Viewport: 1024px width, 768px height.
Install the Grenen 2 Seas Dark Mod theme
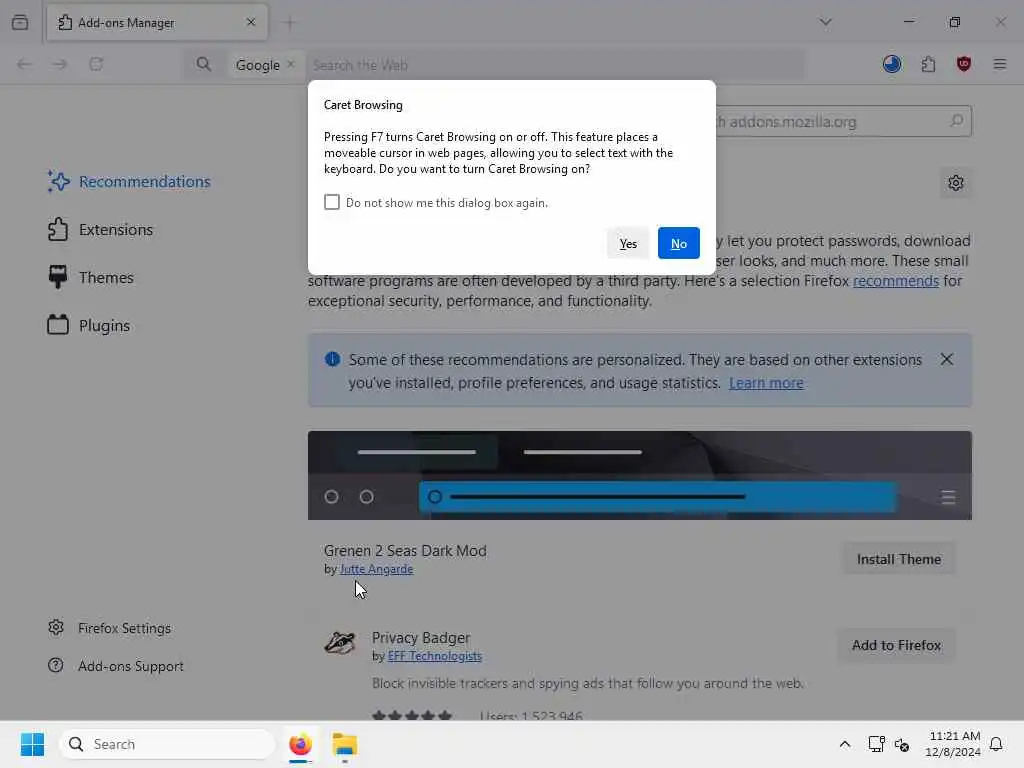click(899, 559)
